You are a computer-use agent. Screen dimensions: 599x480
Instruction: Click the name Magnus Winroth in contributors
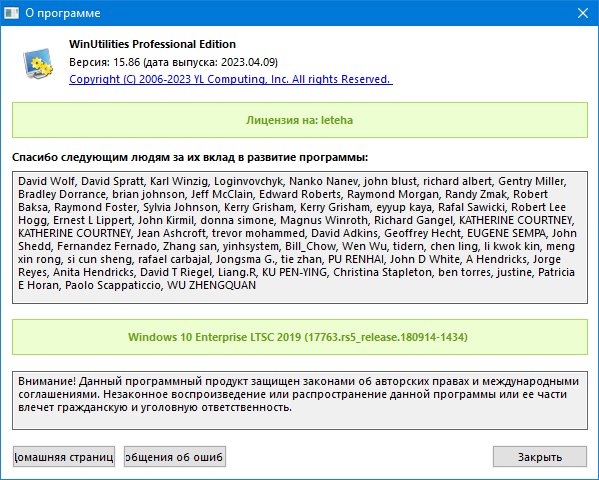click(x=324, y=220)
